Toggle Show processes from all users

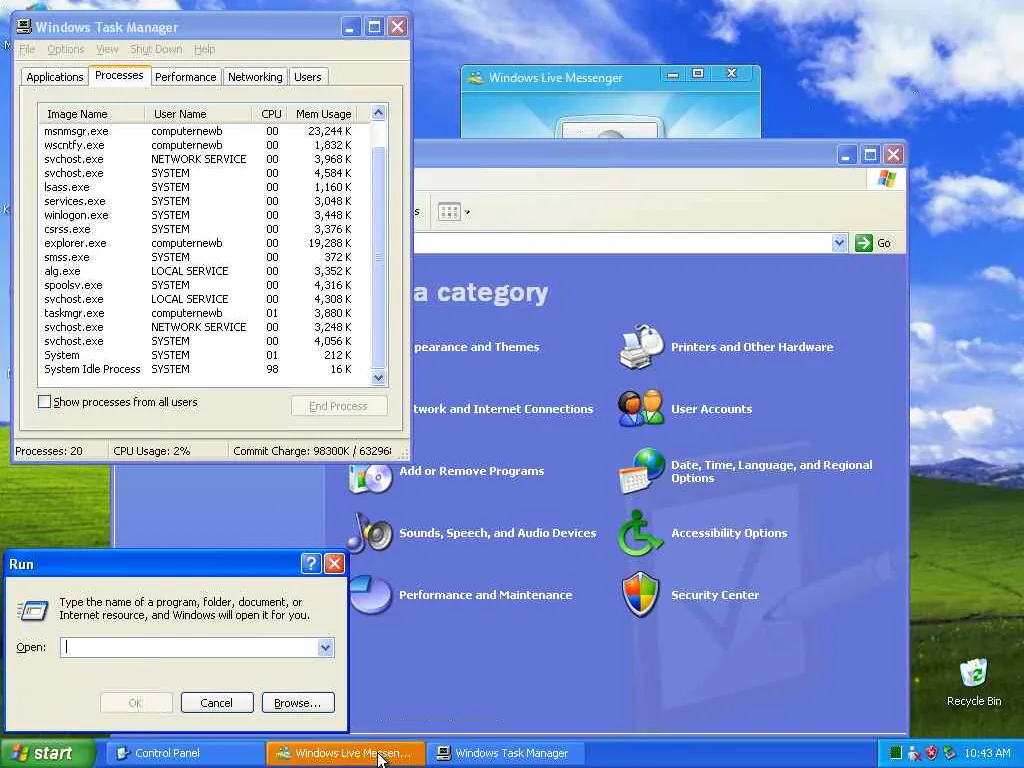[44, 402]
